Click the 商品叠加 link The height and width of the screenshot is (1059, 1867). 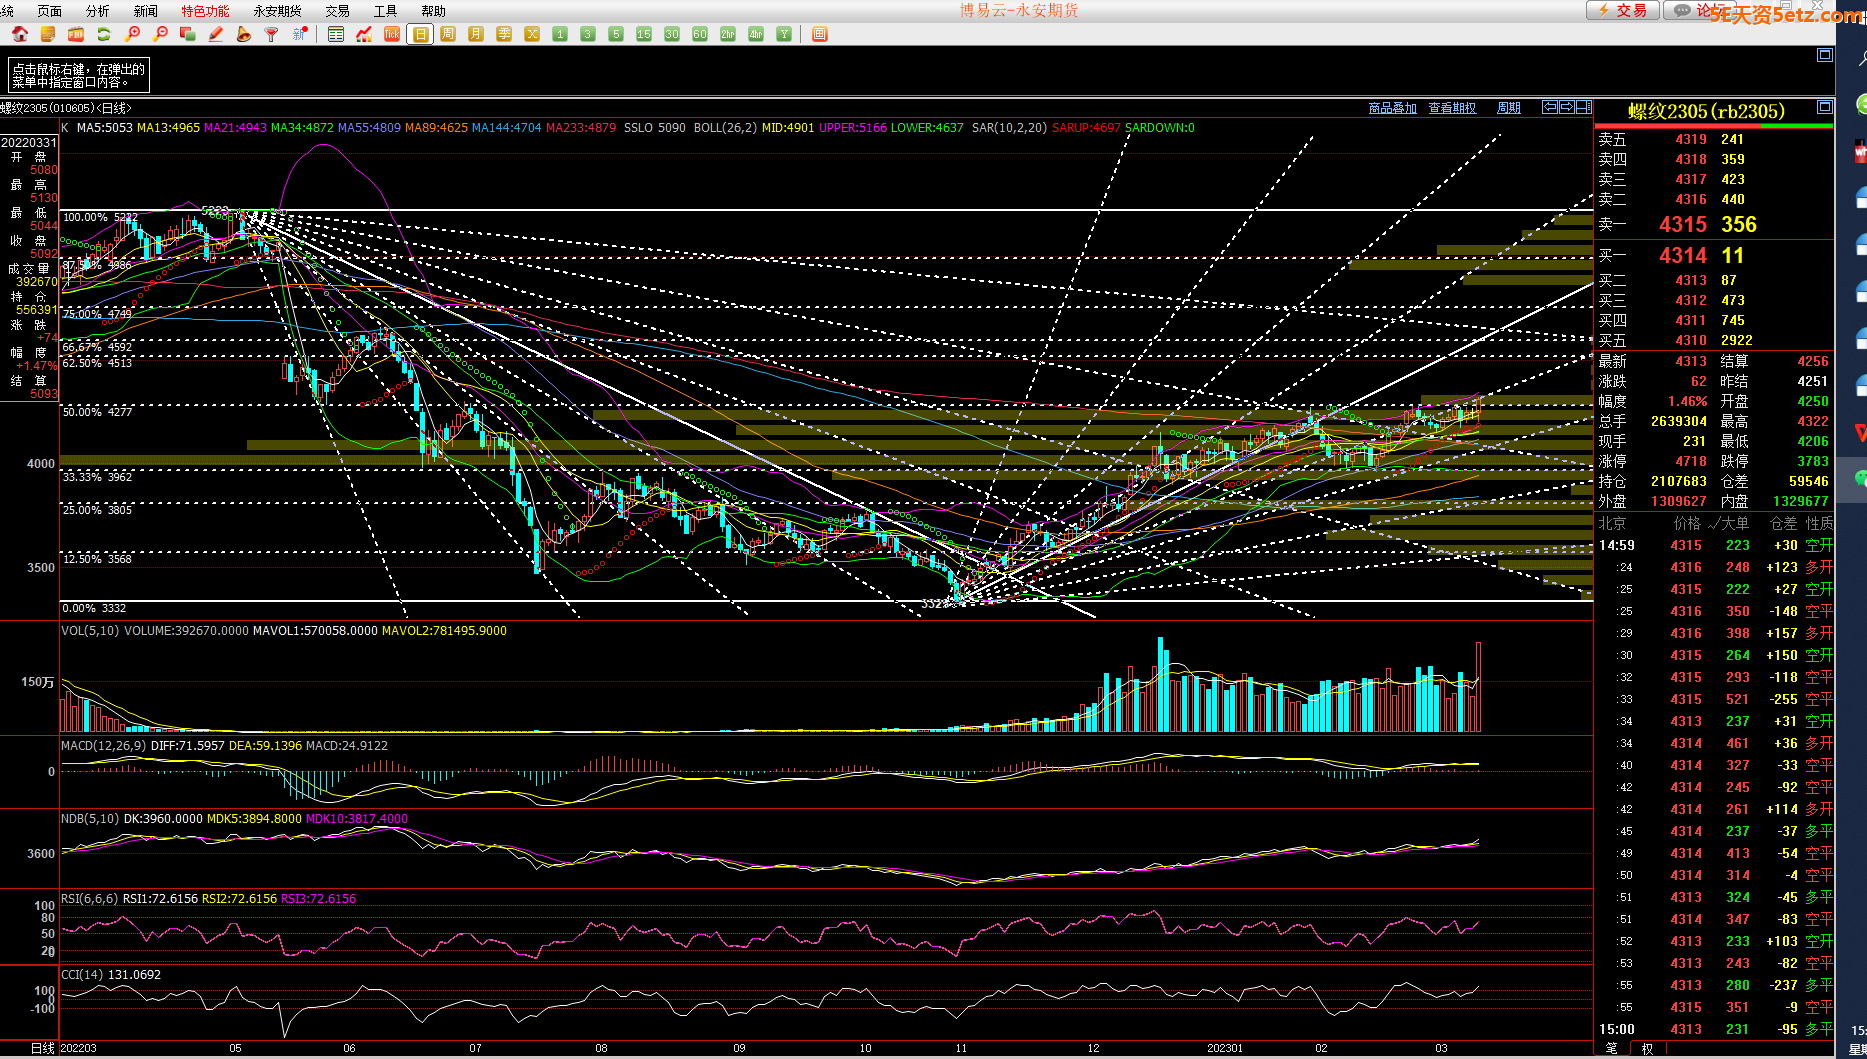(x=1392, y=108)
